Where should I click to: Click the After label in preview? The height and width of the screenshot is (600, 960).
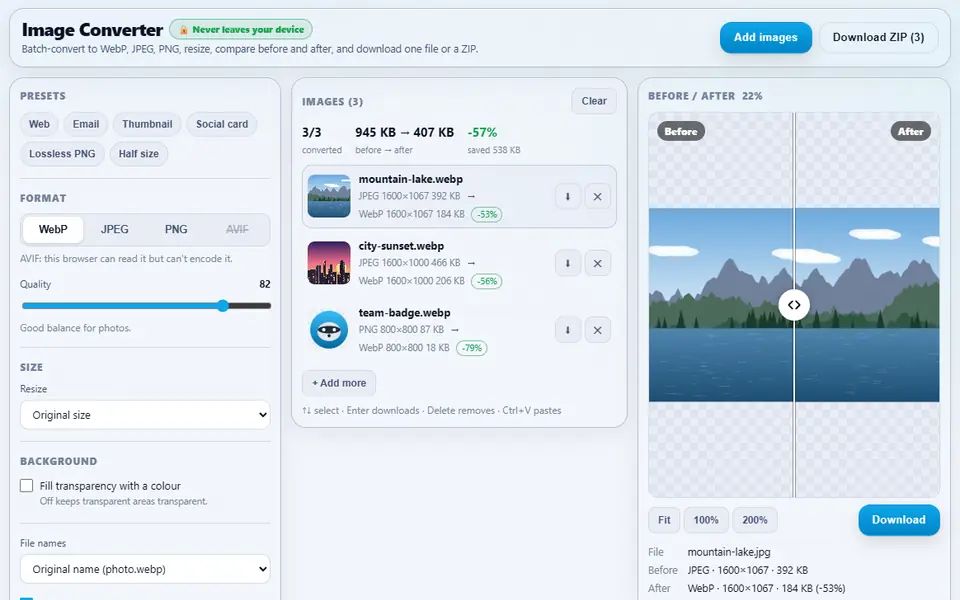point(910,132)
